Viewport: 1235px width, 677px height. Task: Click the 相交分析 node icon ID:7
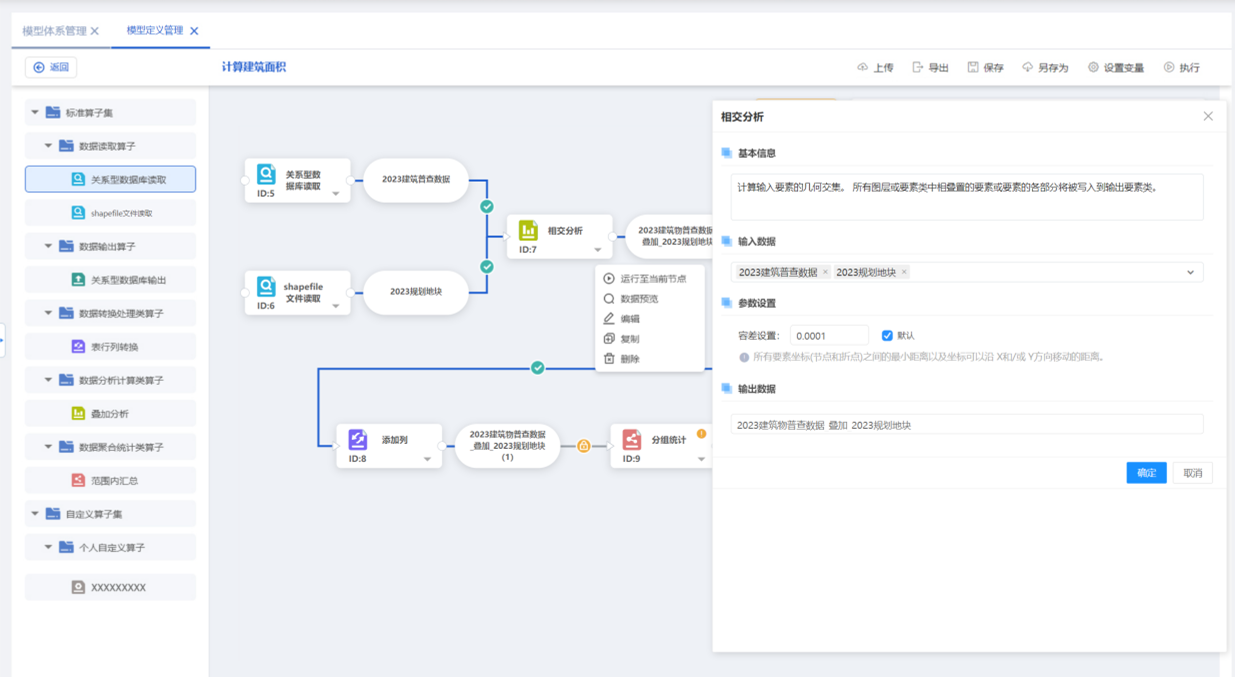(x=528, y=233)
